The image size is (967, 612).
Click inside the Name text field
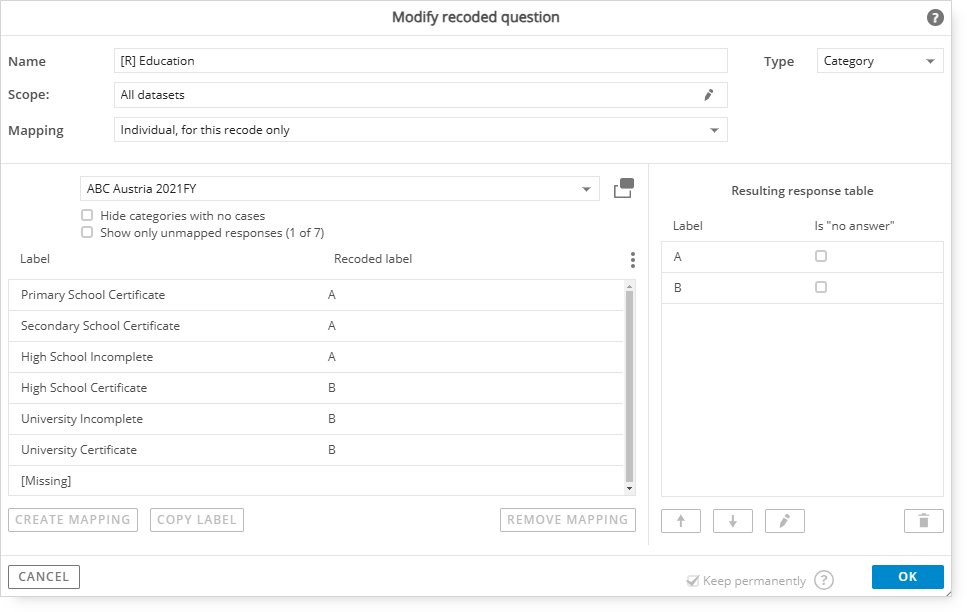point(421,60)
